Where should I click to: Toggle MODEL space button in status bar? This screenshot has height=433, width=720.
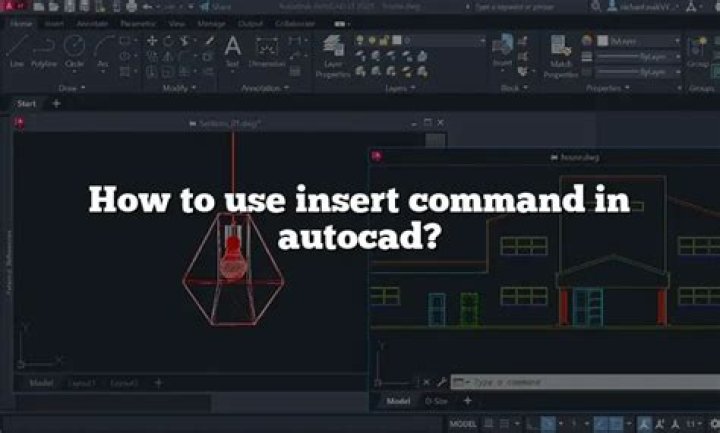pos(463,423)
